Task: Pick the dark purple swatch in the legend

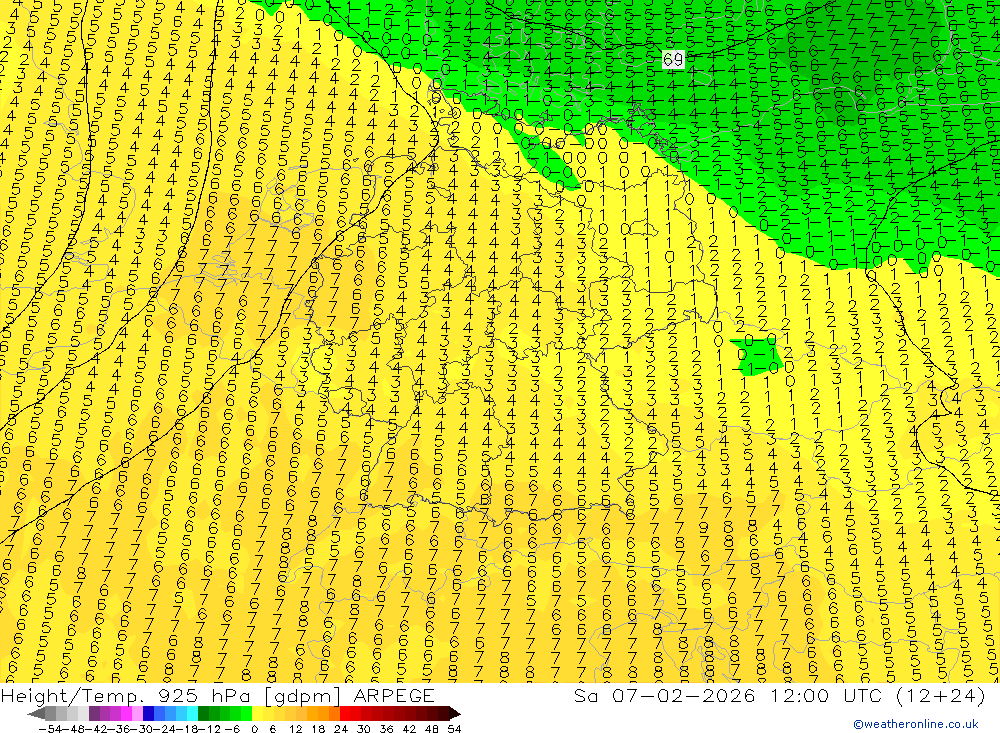Action: click(x=94, y=714)
